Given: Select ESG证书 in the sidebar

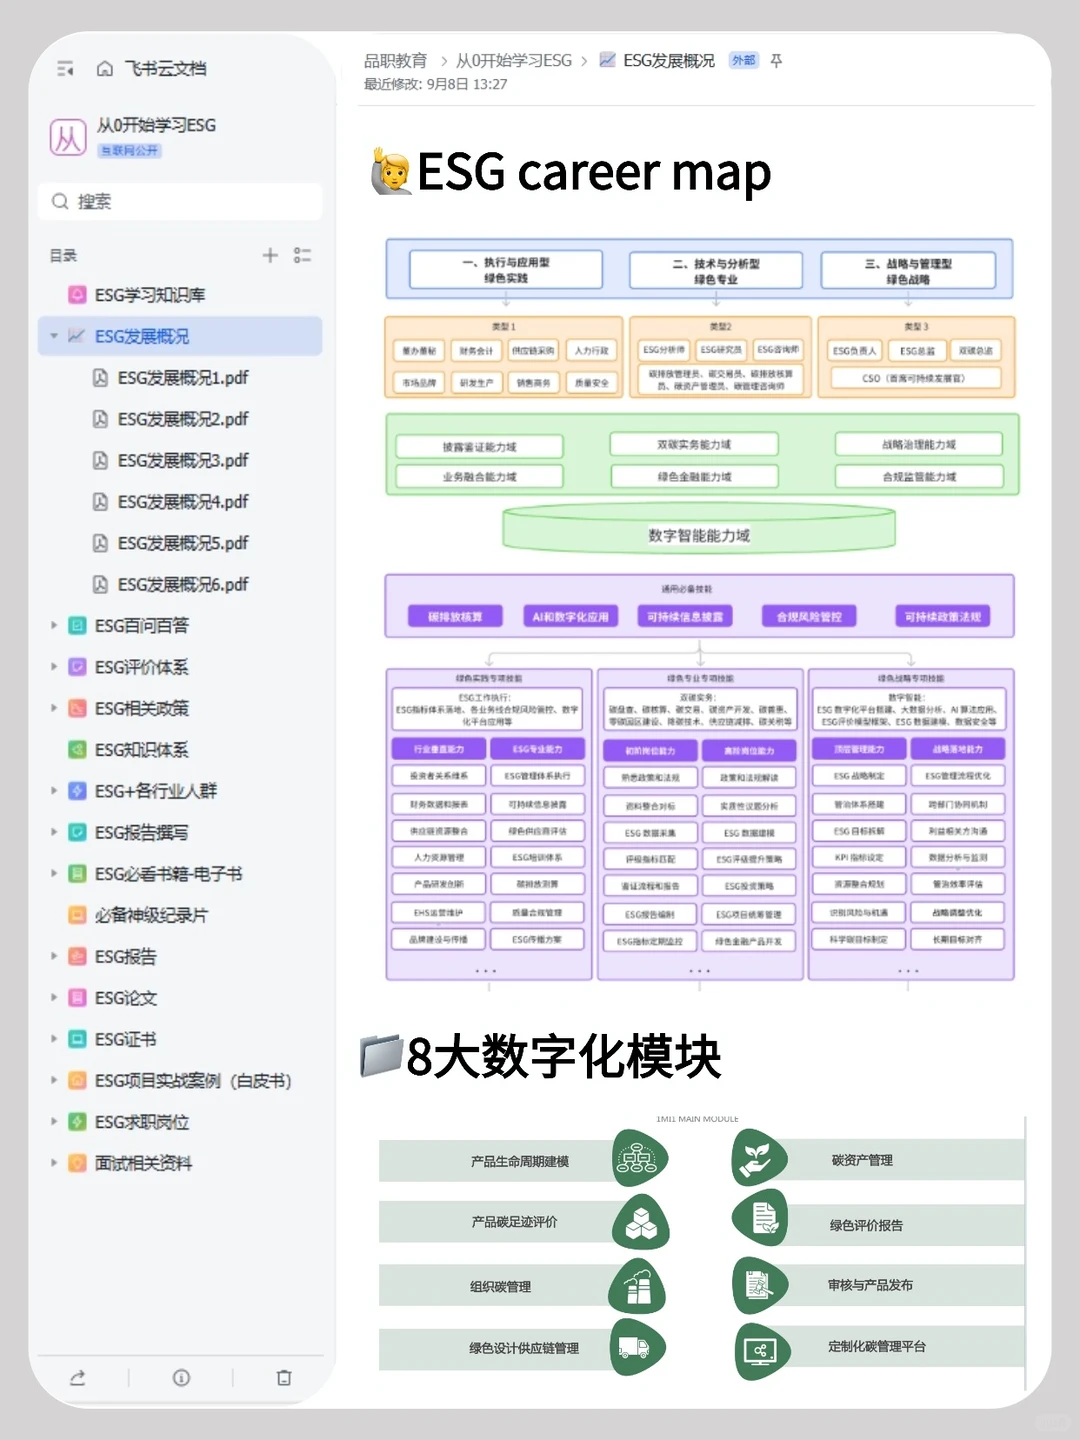Looking at the screenshot, I should [x=124, y=1039].
